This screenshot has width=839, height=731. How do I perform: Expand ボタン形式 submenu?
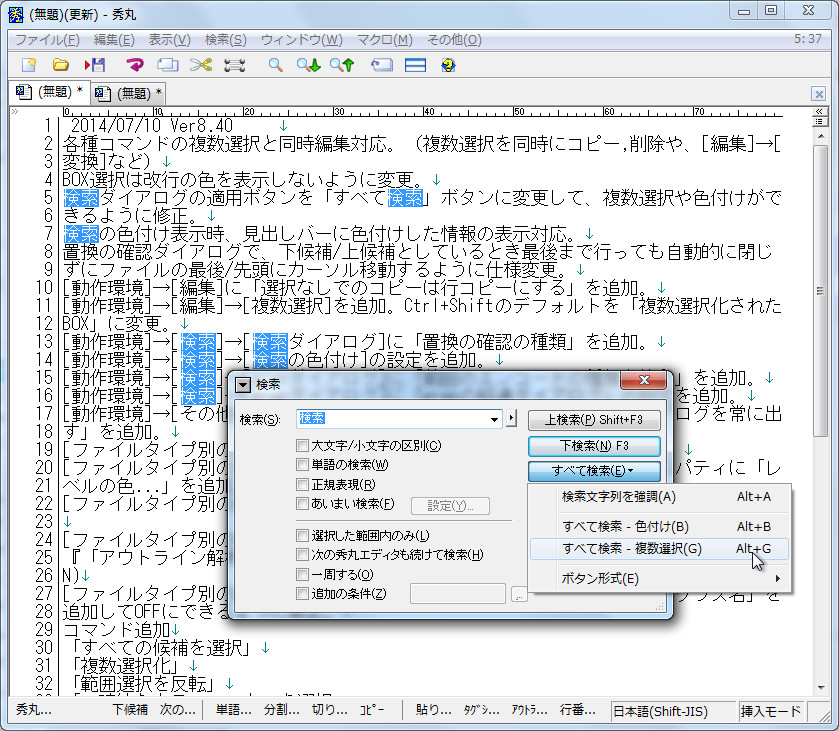point(659,578)
